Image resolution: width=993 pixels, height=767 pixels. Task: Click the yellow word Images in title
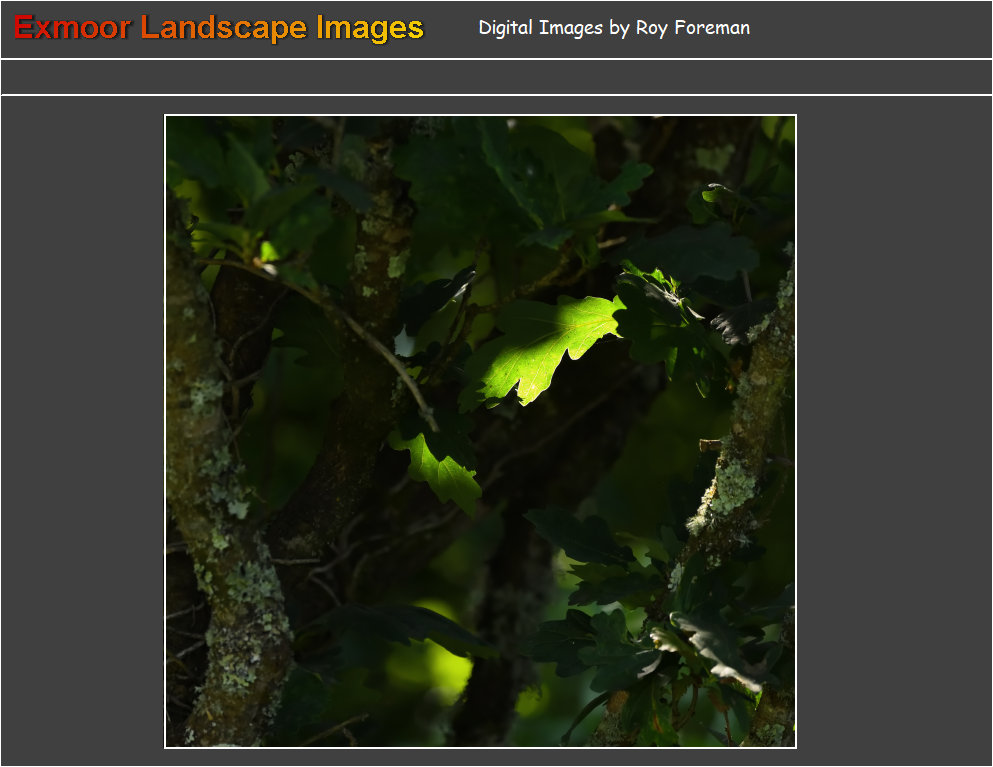point(370,28)
